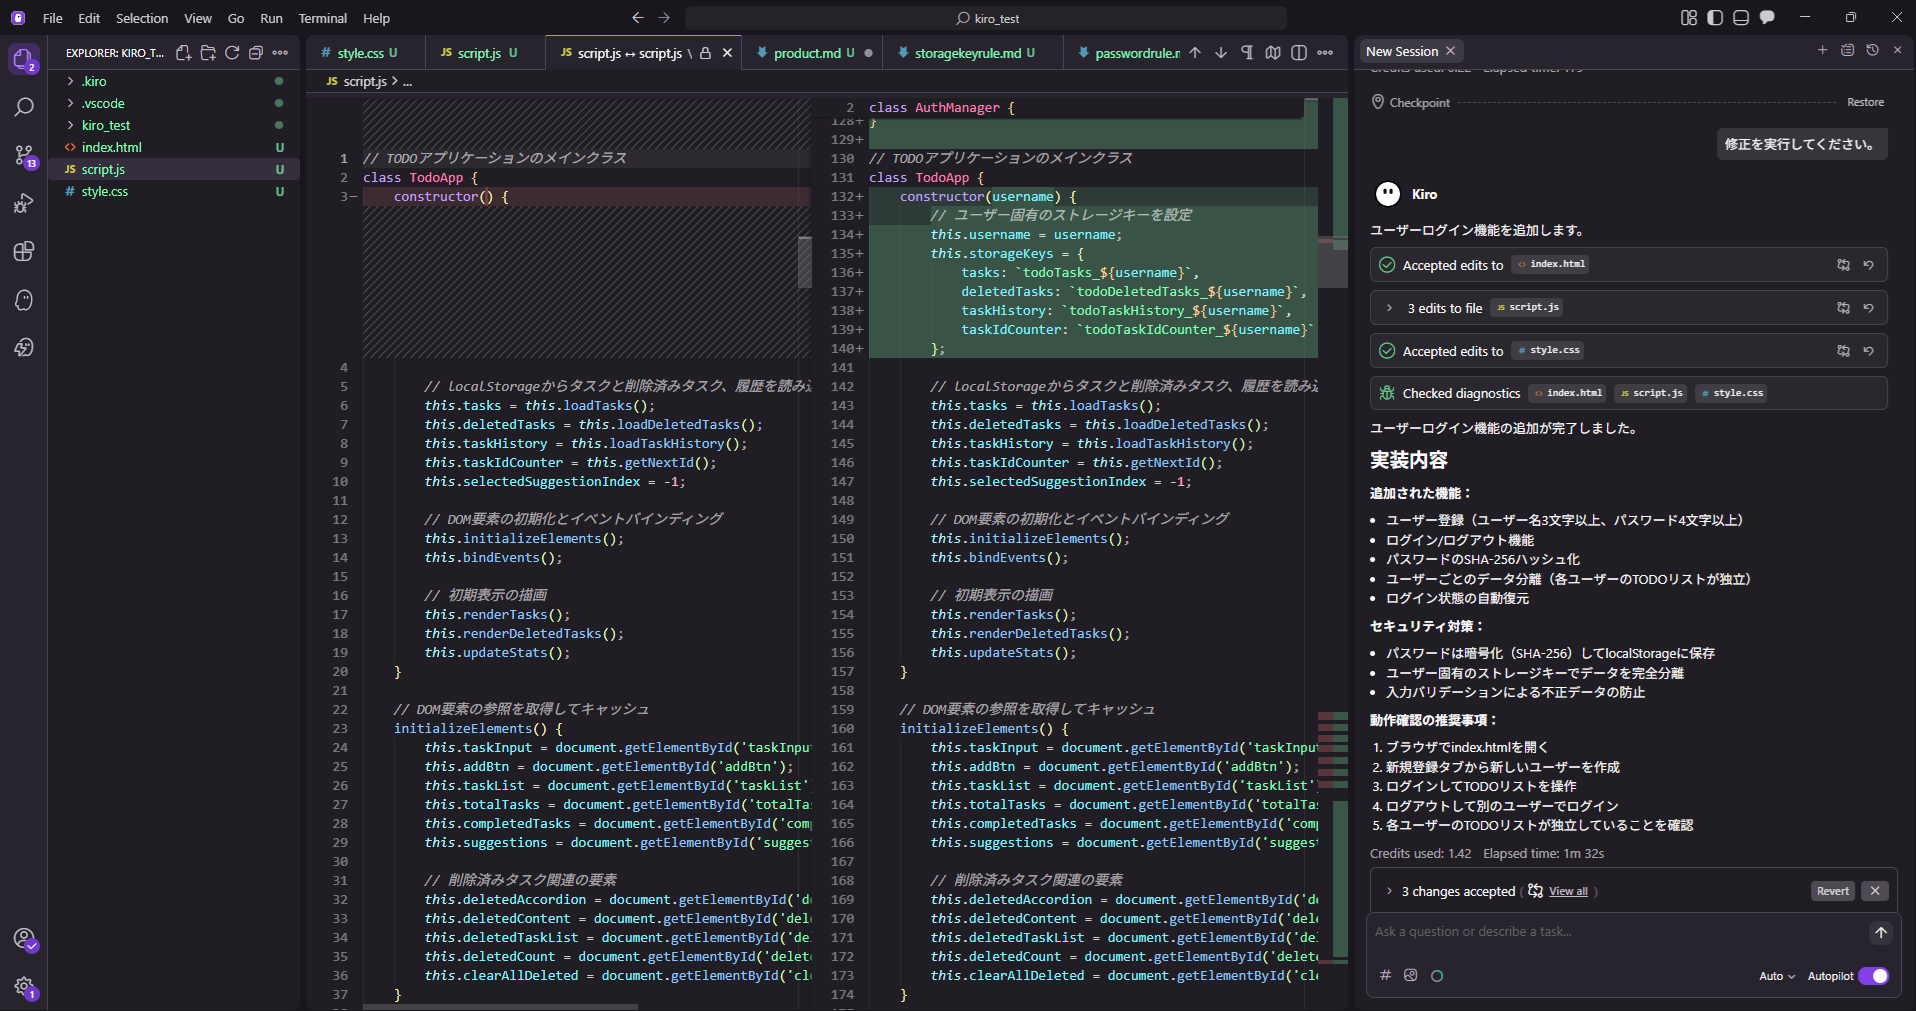The height and width of the screenshot is (1011, 1916).
Task: Switch to the product.md tab
Action: (806, 53)
